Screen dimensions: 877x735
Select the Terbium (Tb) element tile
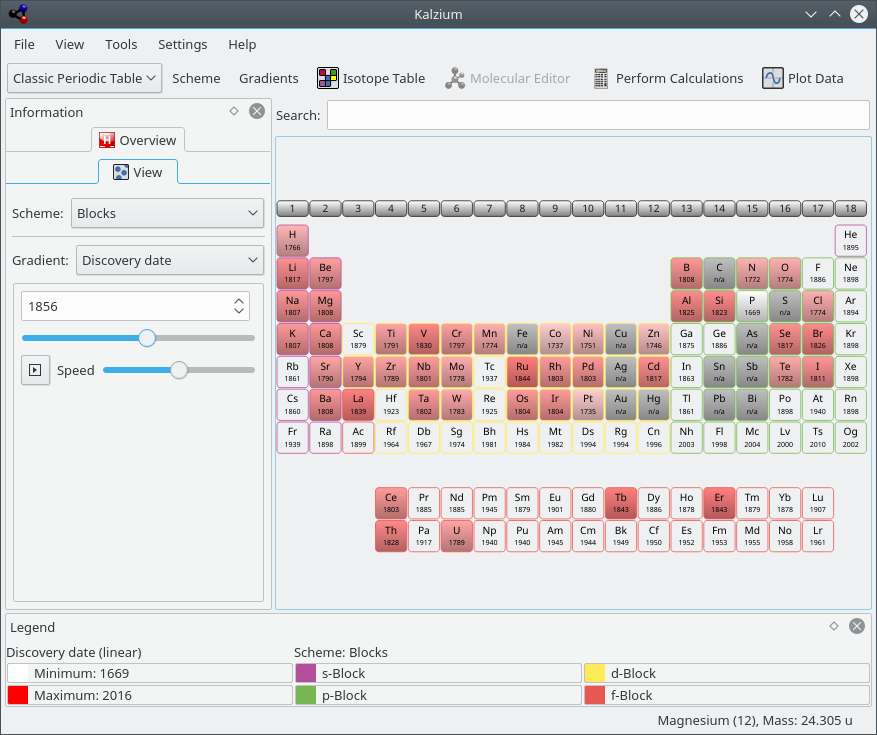click(621, 503)
